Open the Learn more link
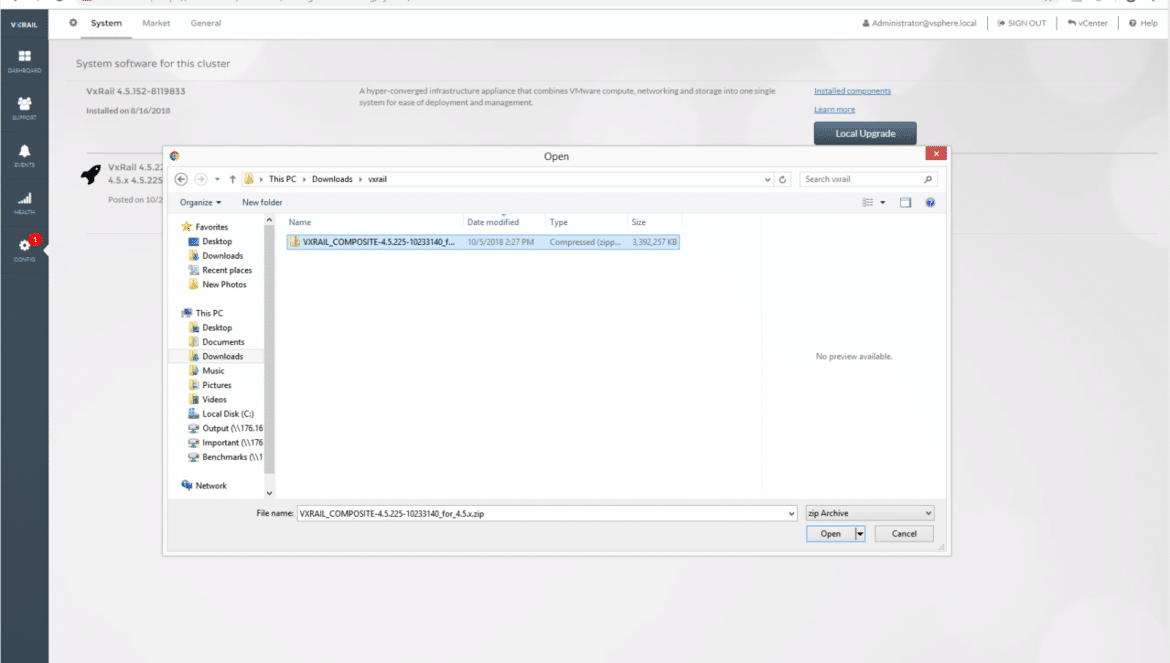 834,110
